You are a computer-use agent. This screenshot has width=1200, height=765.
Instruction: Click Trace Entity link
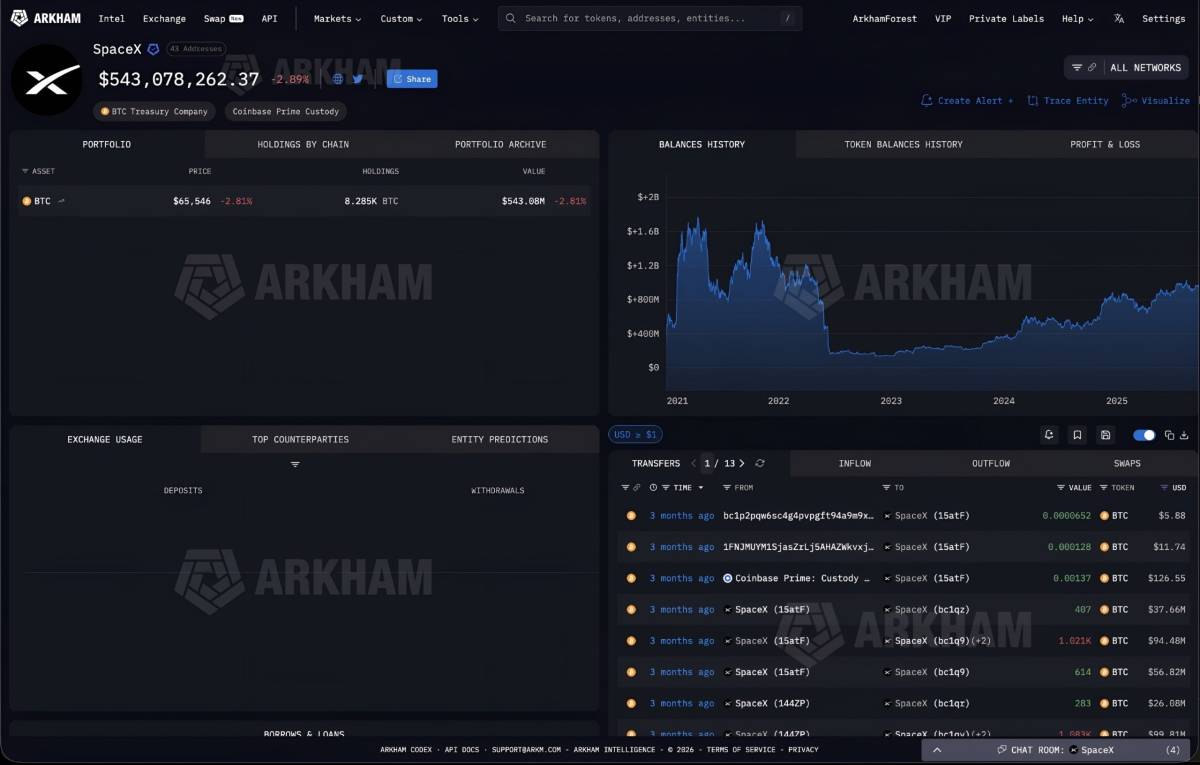[x=1068, y=101]
